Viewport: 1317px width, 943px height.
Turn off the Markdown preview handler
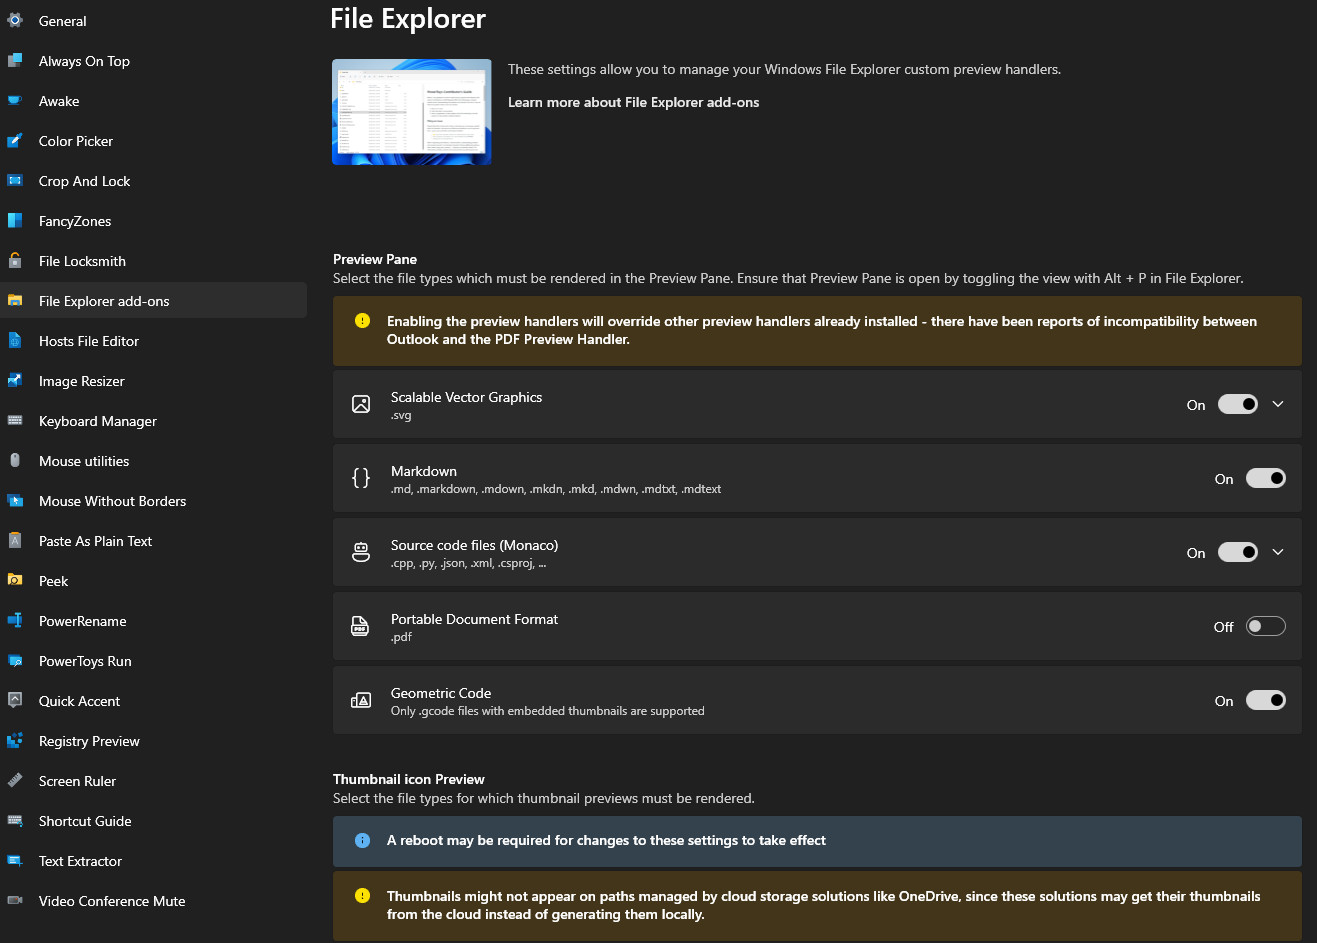point(1266,478)
